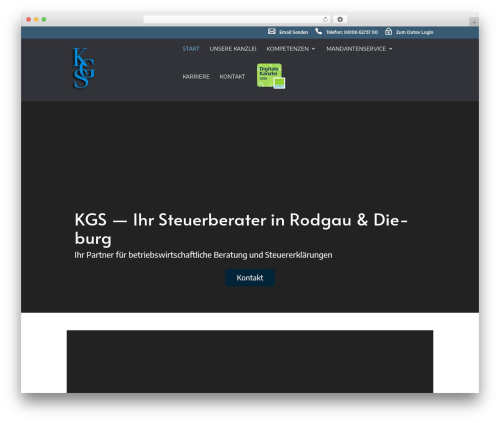Click the browser extension icon beside address bar
The image size is (500, 423).
[340, 19]
